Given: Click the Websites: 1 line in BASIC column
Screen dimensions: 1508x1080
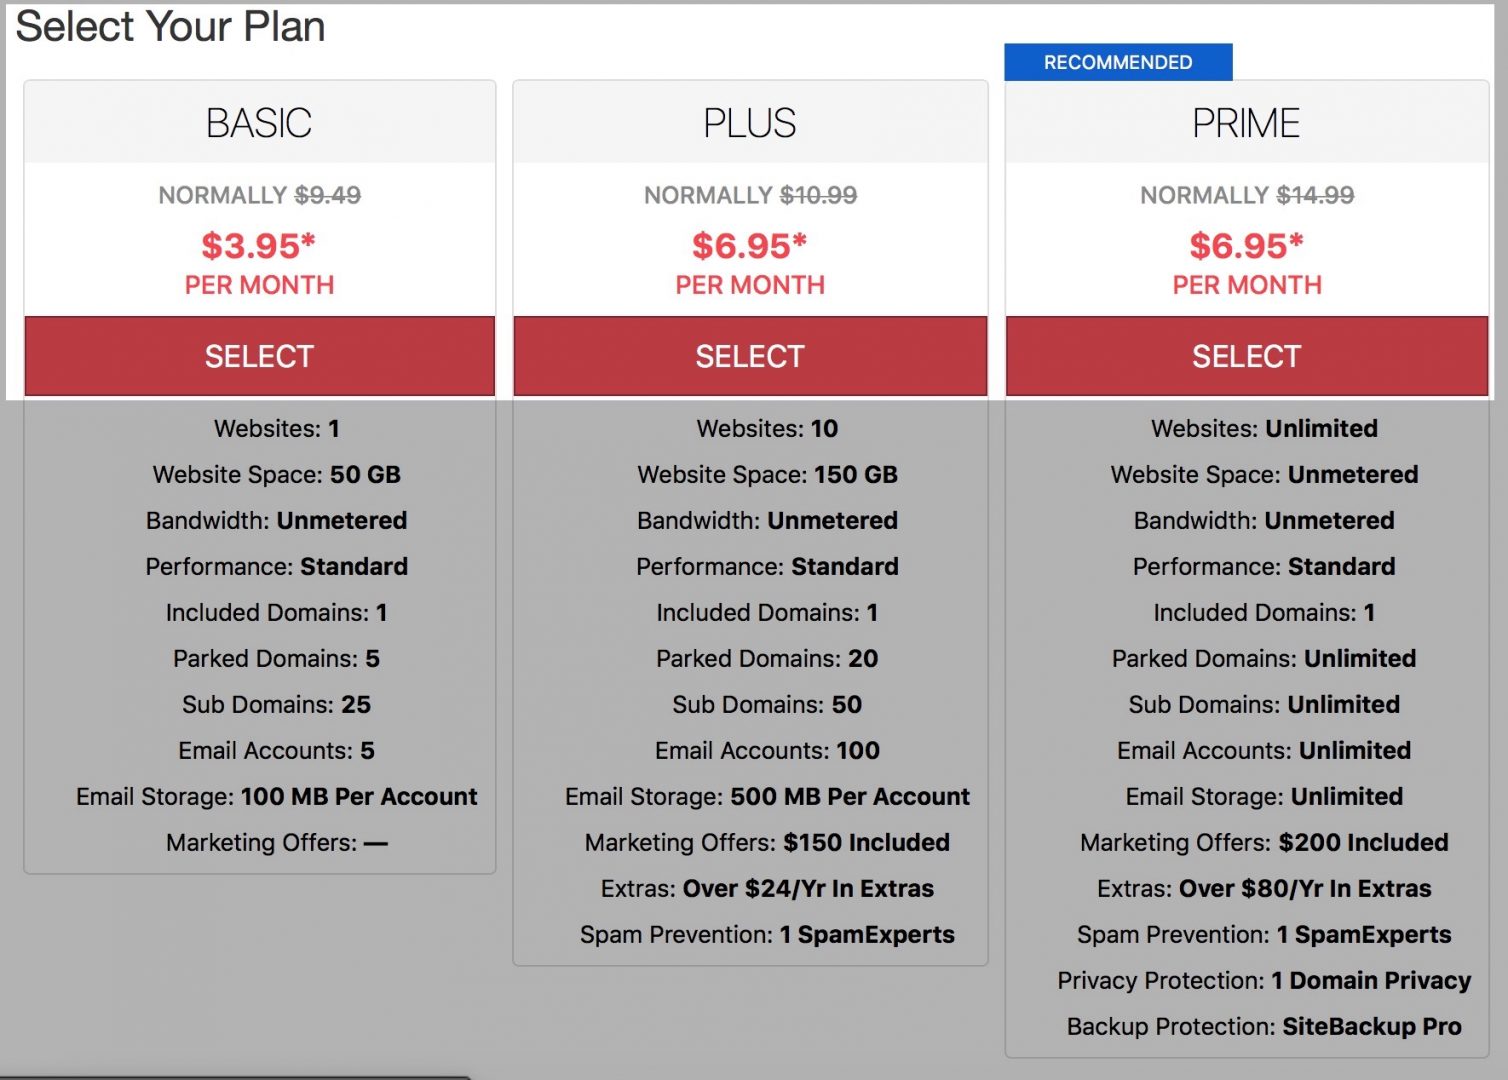Looking at the screenshot, I should tap(275, 428).
